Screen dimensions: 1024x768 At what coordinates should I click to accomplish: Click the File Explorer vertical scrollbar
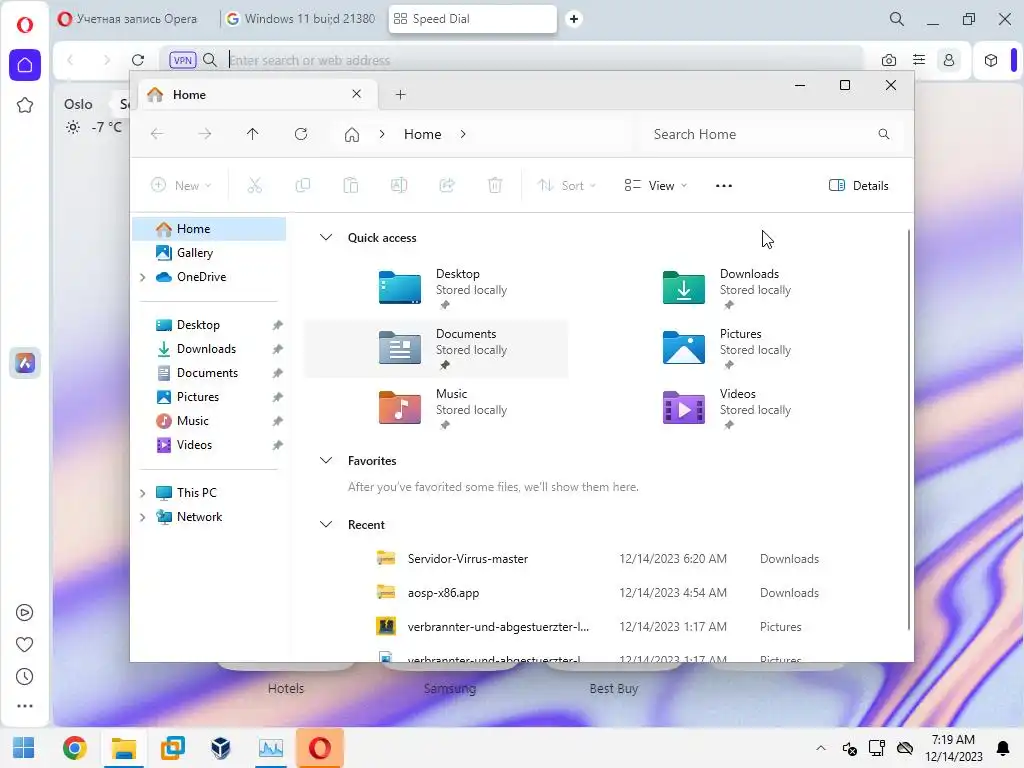(x=908, y=430)
